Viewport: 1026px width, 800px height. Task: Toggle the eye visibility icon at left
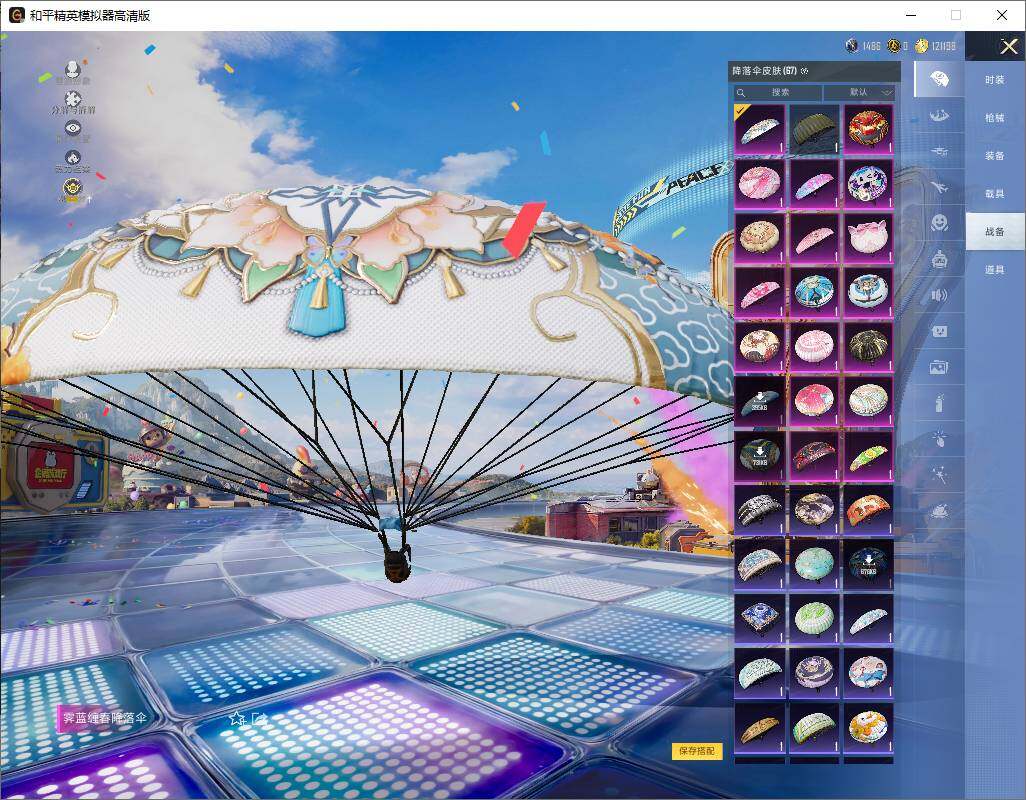(x=73, y=128)
